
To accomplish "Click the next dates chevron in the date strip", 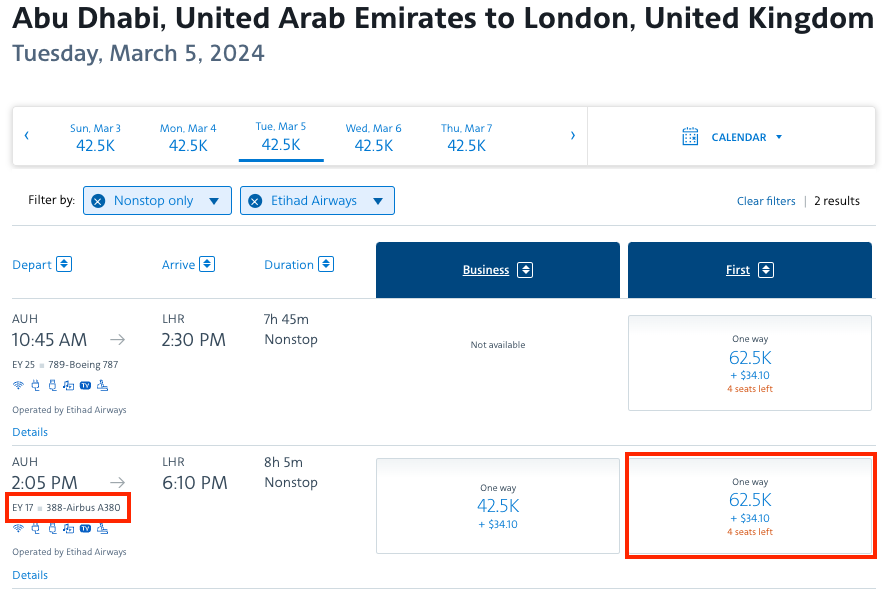I will click(572, 135).
